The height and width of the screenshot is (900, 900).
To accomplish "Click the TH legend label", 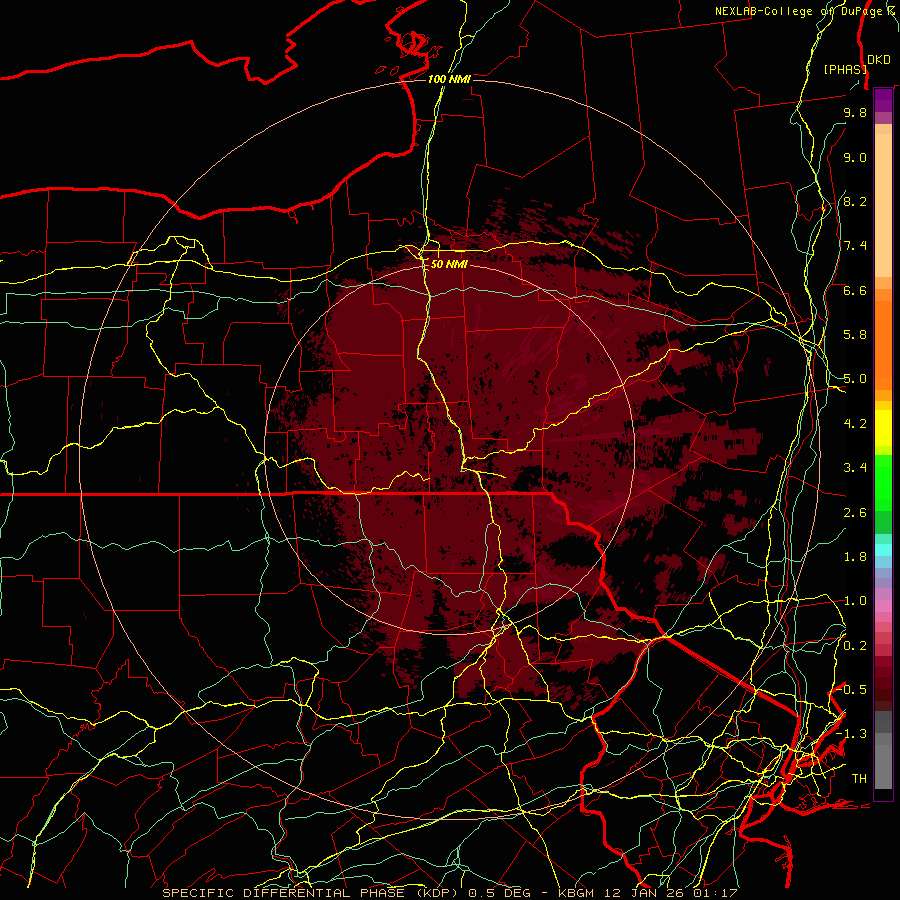I will tap(859, 779).
